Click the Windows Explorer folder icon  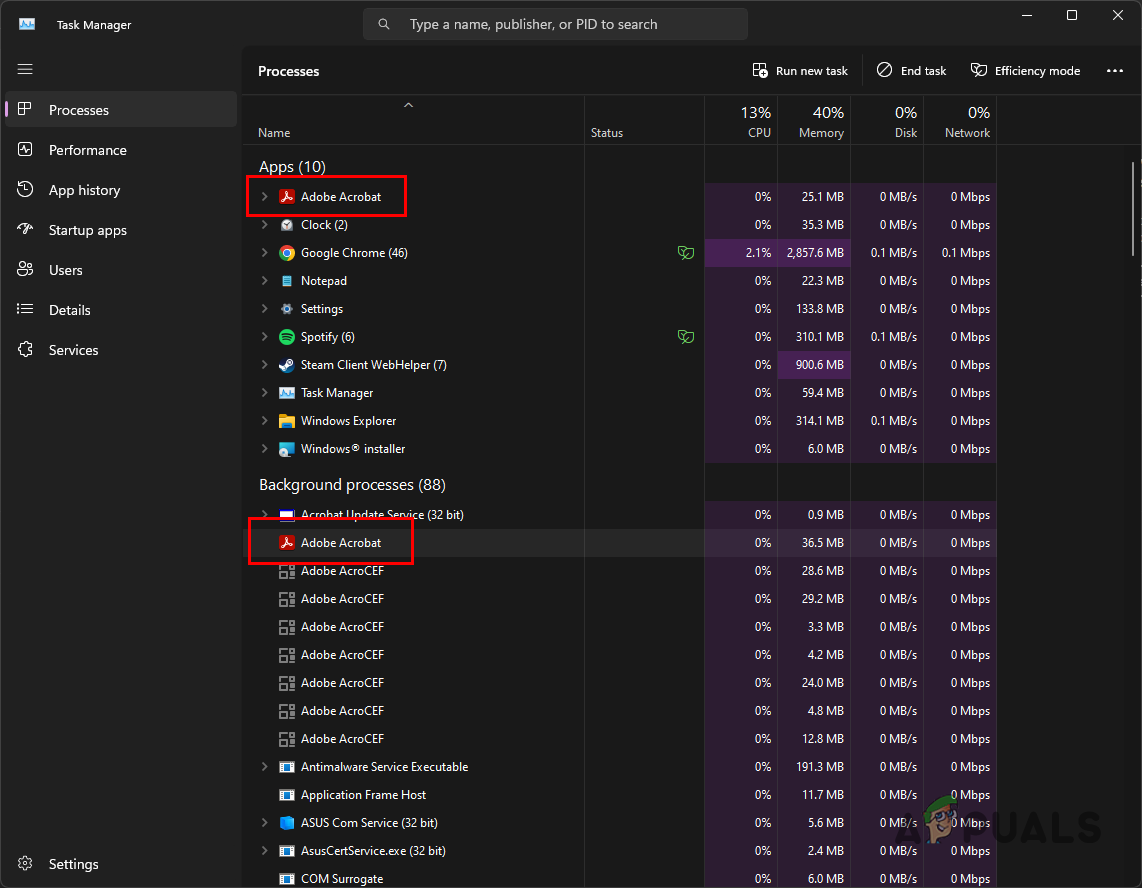point(287,421)
